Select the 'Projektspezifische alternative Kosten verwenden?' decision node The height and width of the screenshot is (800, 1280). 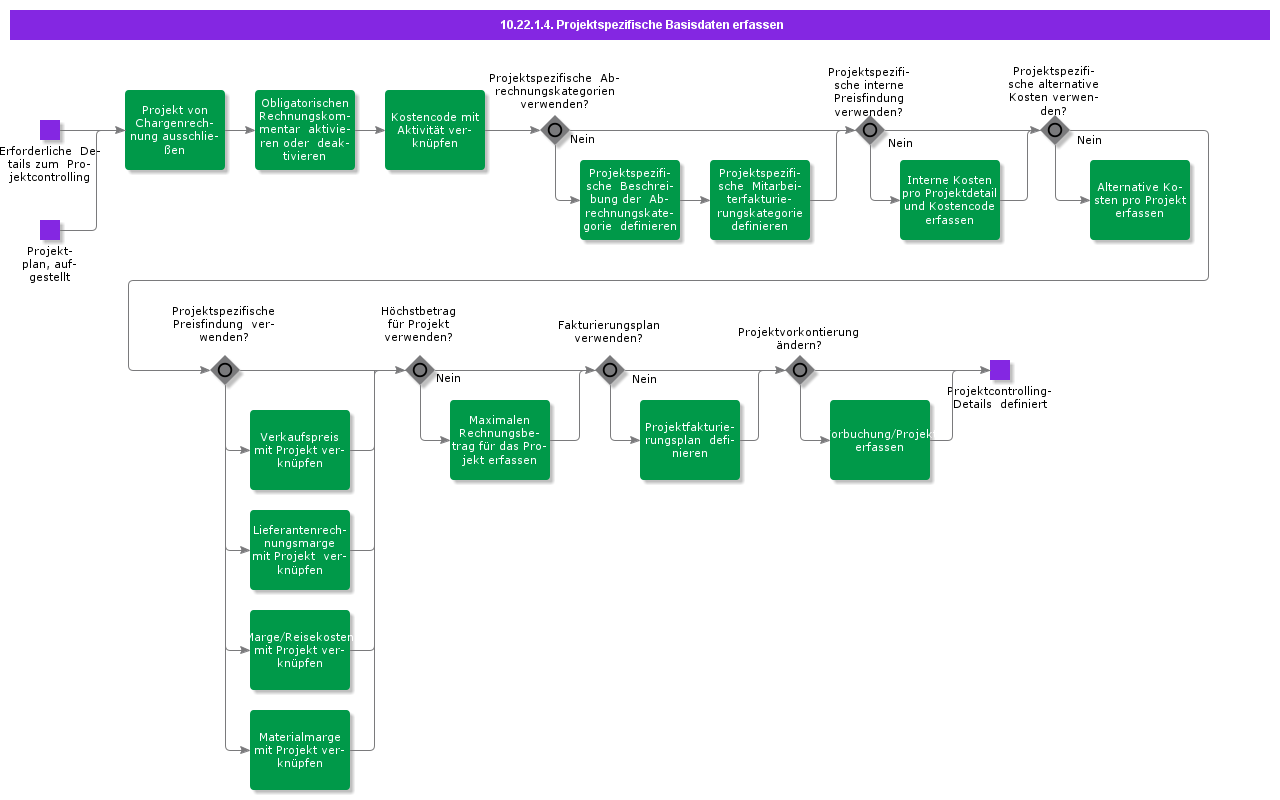coord(1055,130)
